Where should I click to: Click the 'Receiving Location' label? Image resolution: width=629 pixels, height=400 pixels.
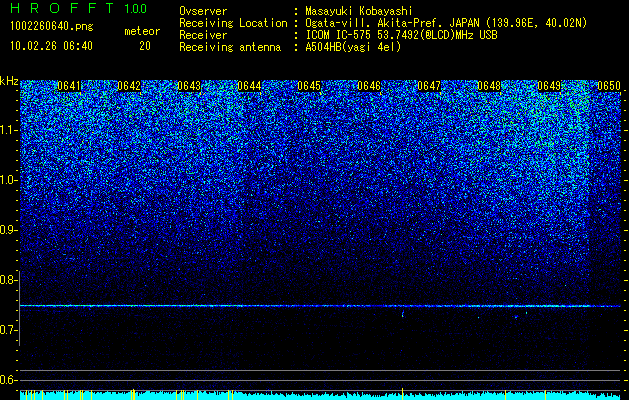click(233, 23)
